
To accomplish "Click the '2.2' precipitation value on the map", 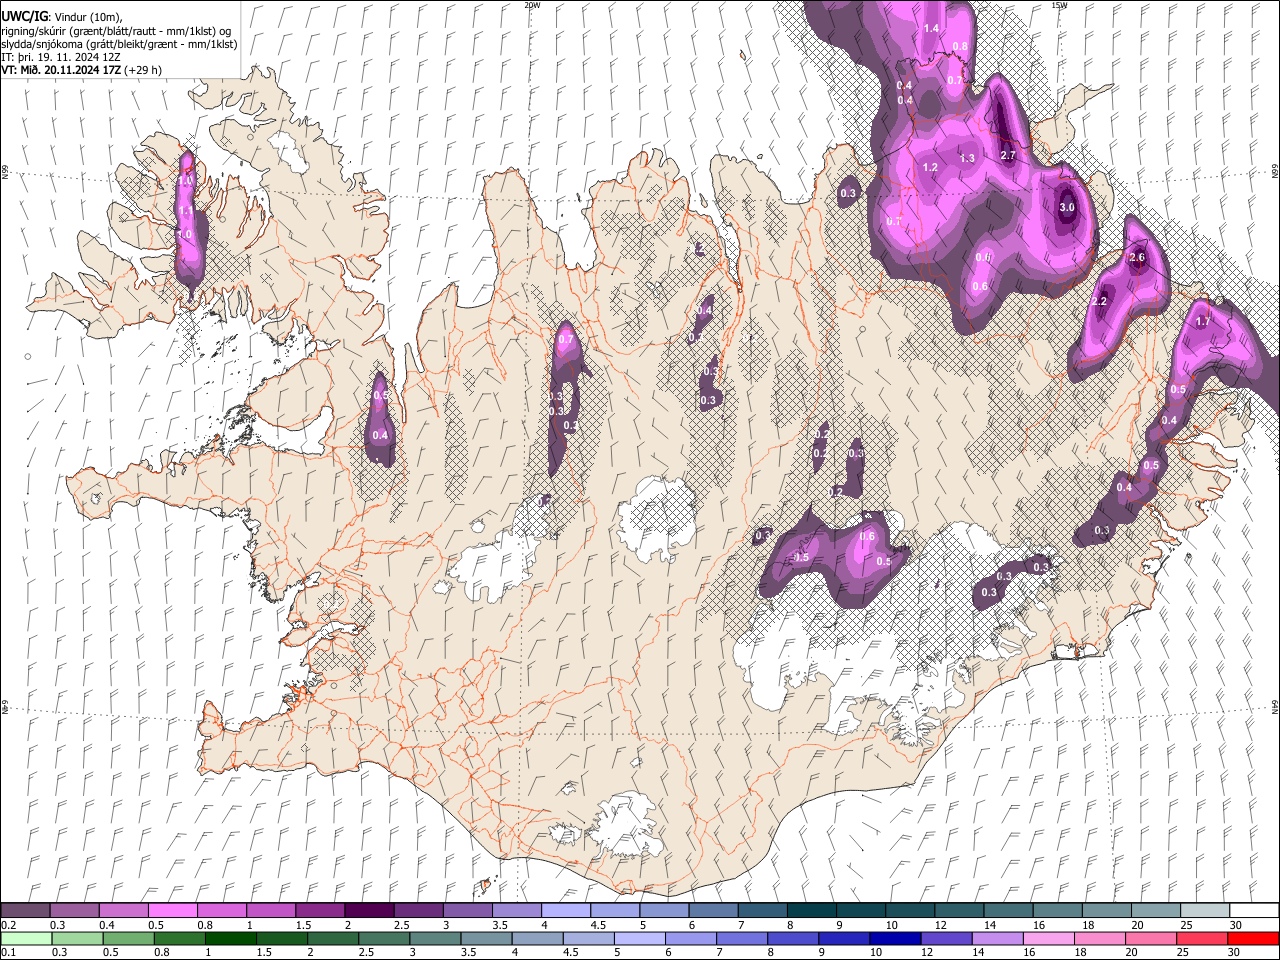I will (1100, 302).
